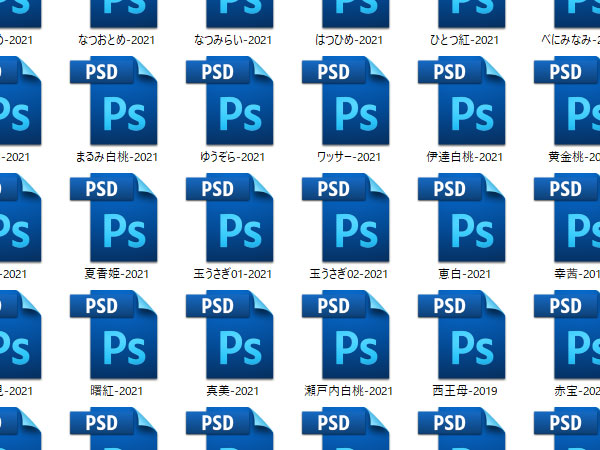Select the ゆうぞら-2021 PSD file icon

[230, 101]
